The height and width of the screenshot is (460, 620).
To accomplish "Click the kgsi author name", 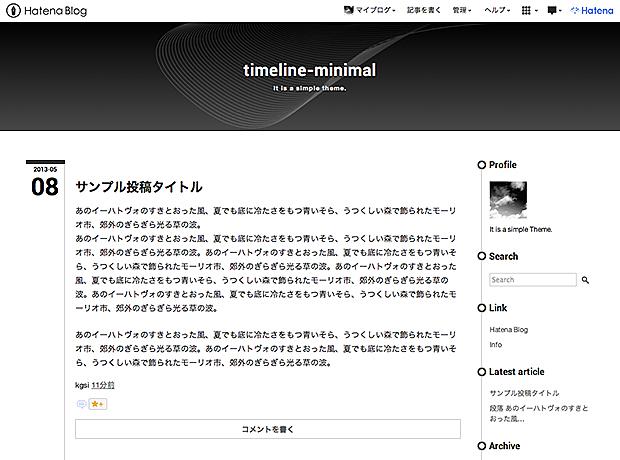I will pyautogui.click(x=82, y=385).
